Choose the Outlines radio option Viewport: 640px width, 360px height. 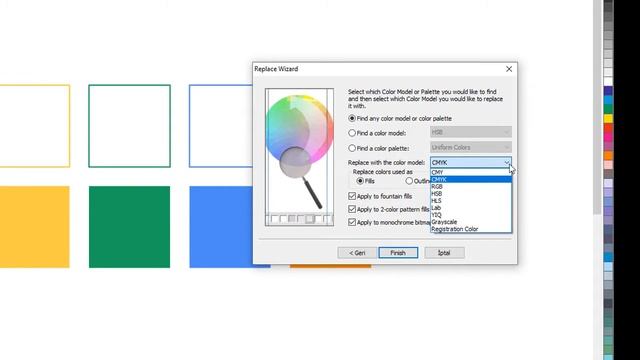coord(409,181)
